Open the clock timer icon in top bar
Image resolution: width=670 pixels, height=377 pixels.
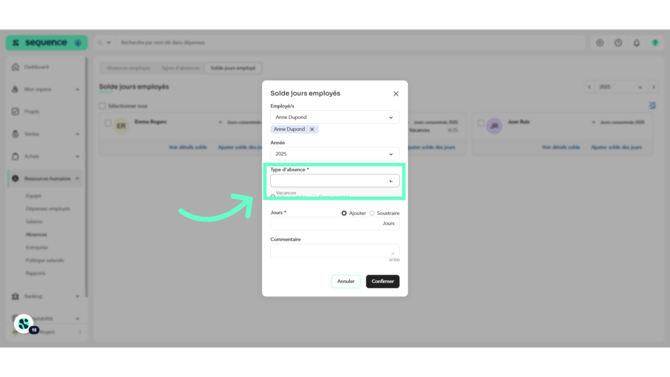[618, 43]
